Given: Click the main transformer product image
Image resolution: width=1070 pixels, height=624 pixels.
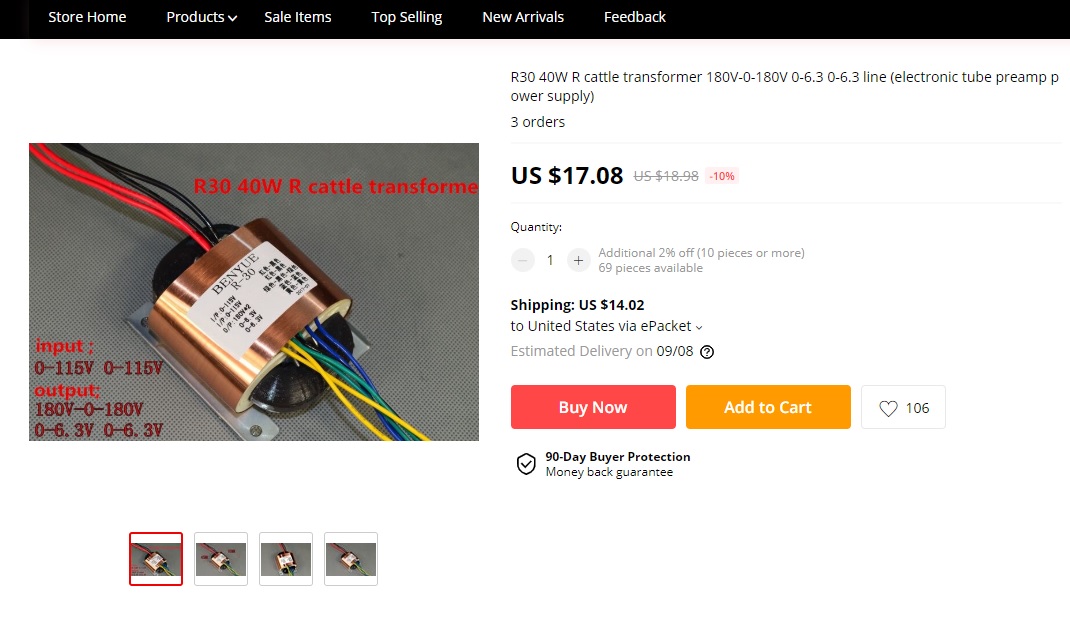Looking at the screenshot, I should [254, 292].
